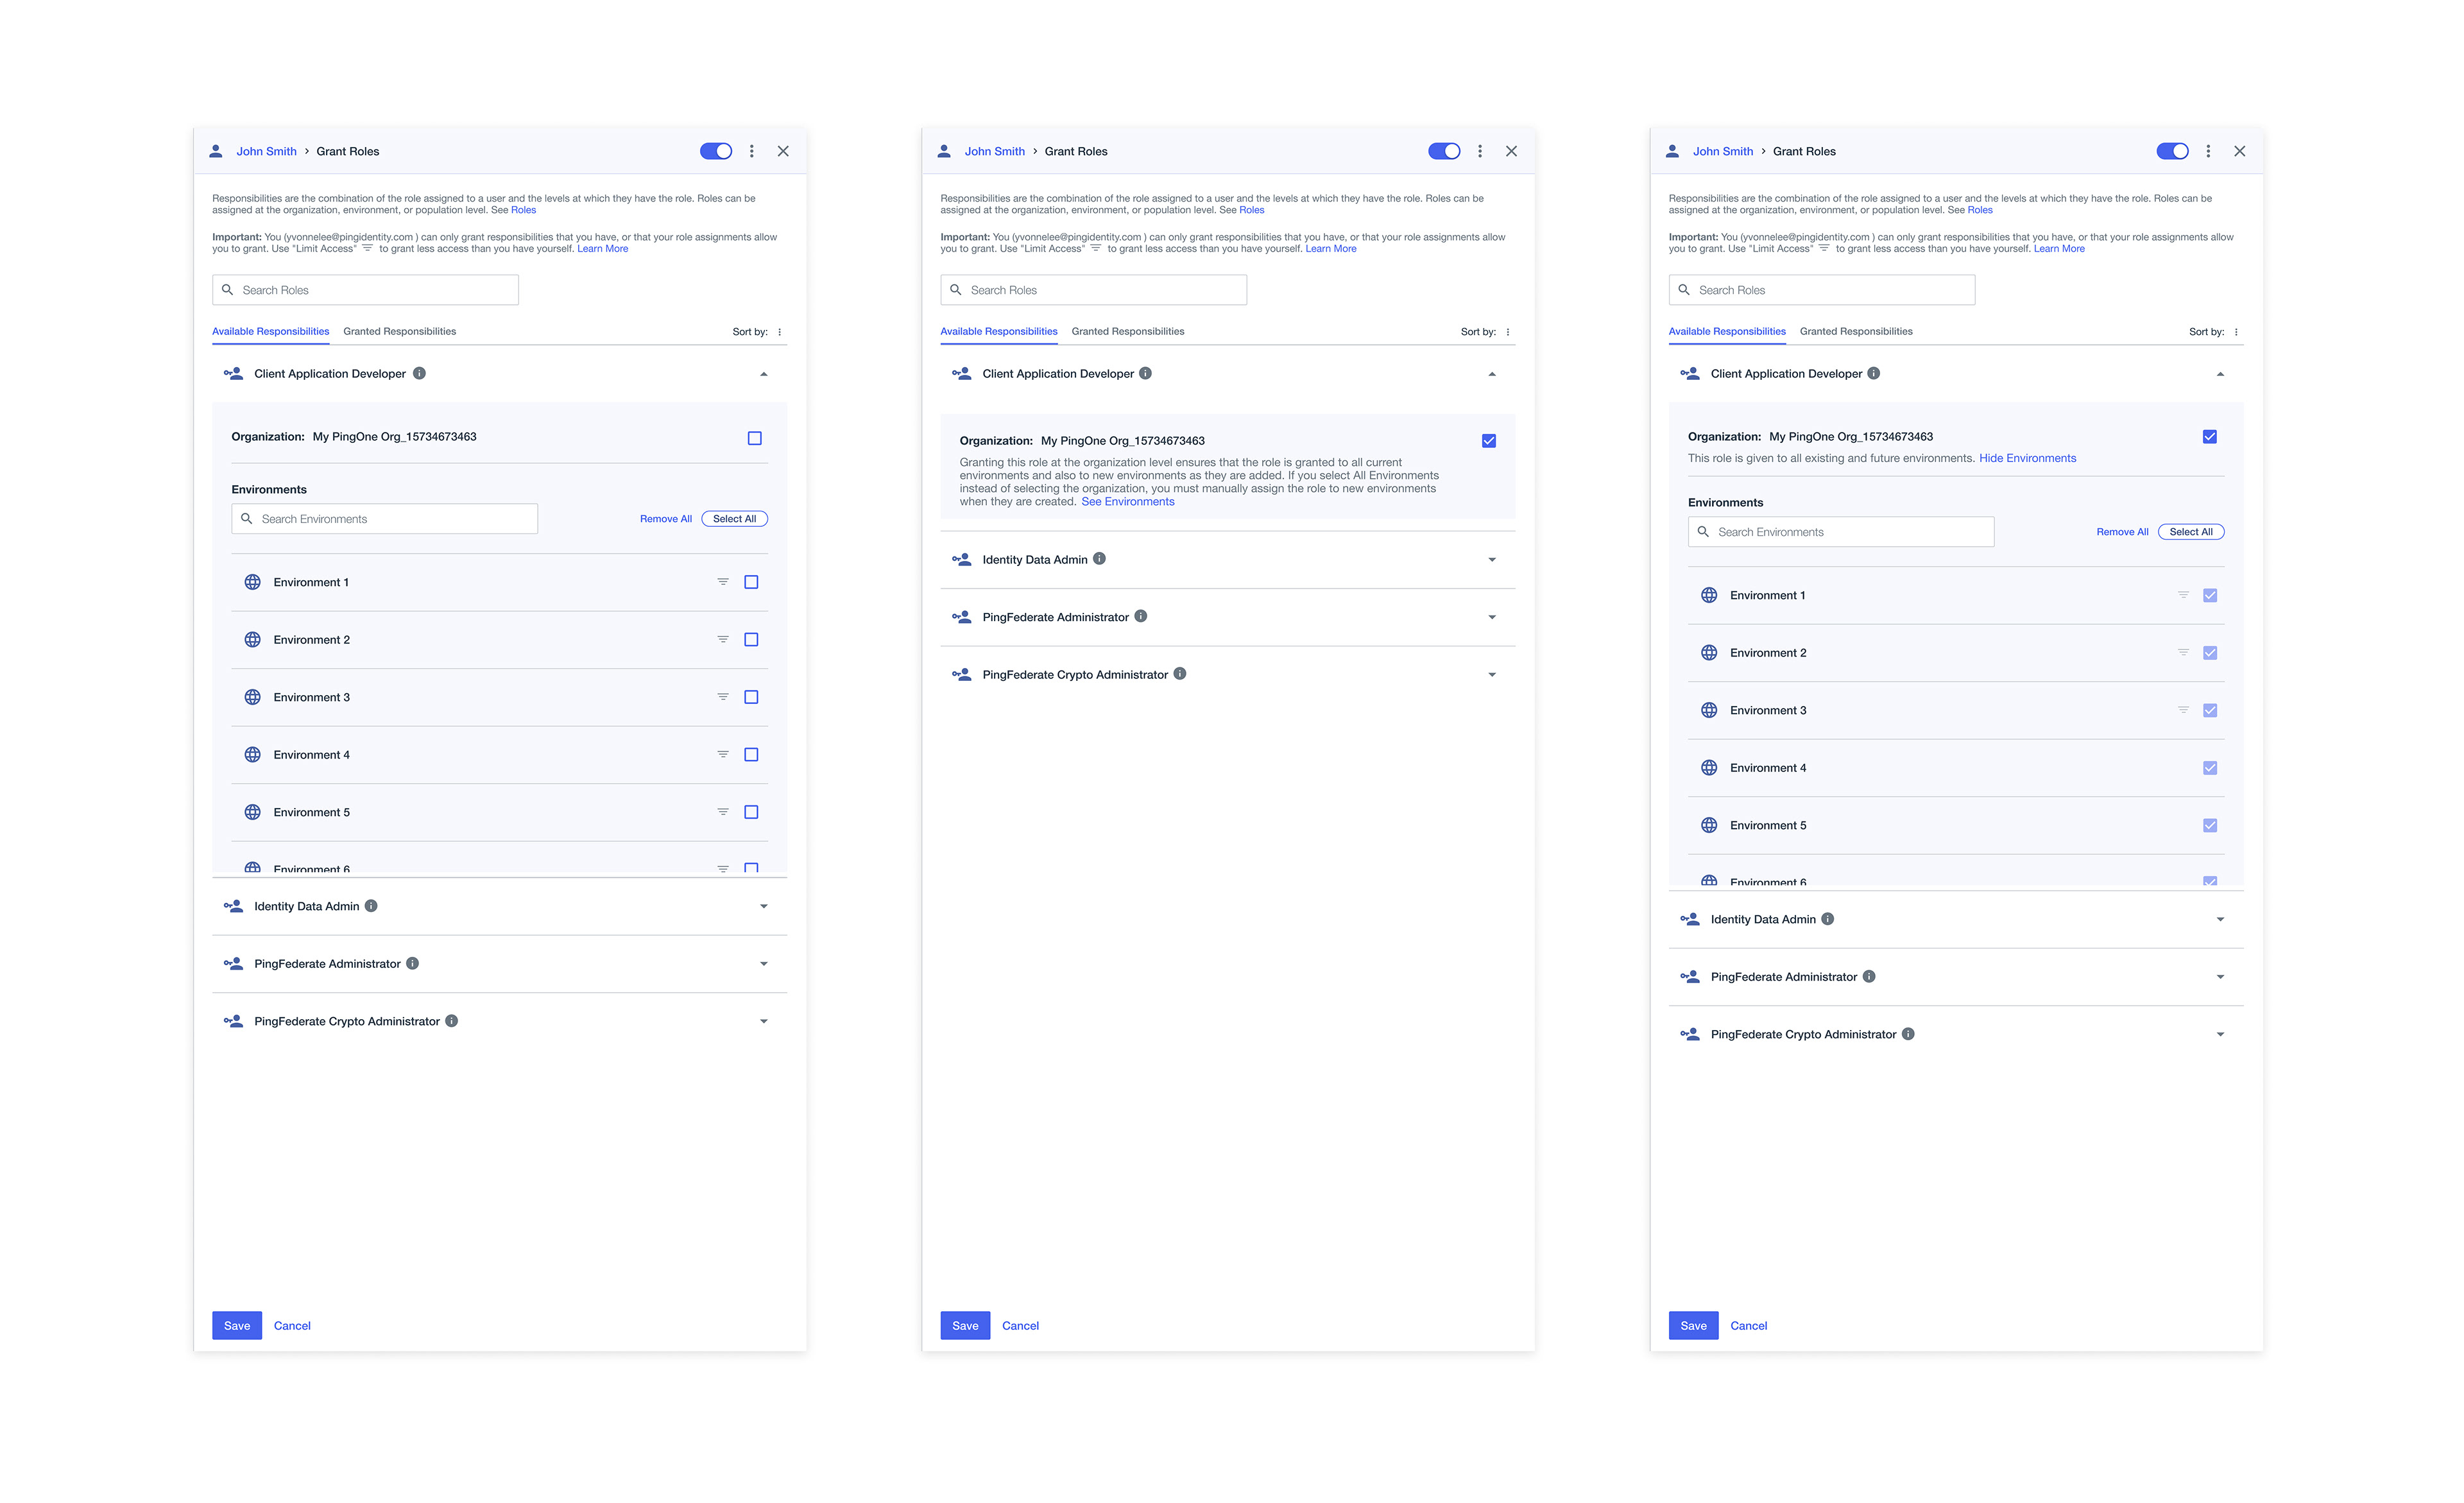Click info icon next to PingFederate Crypto Administrator, right panel
This screenshot has height=1503, width=2464.
pyautogui.click(x=1908, y=1034)
